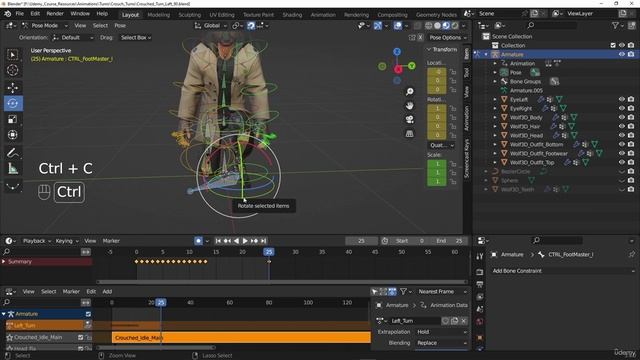
Task: Toggle auto keying record button
Action: tap(198, 241)
